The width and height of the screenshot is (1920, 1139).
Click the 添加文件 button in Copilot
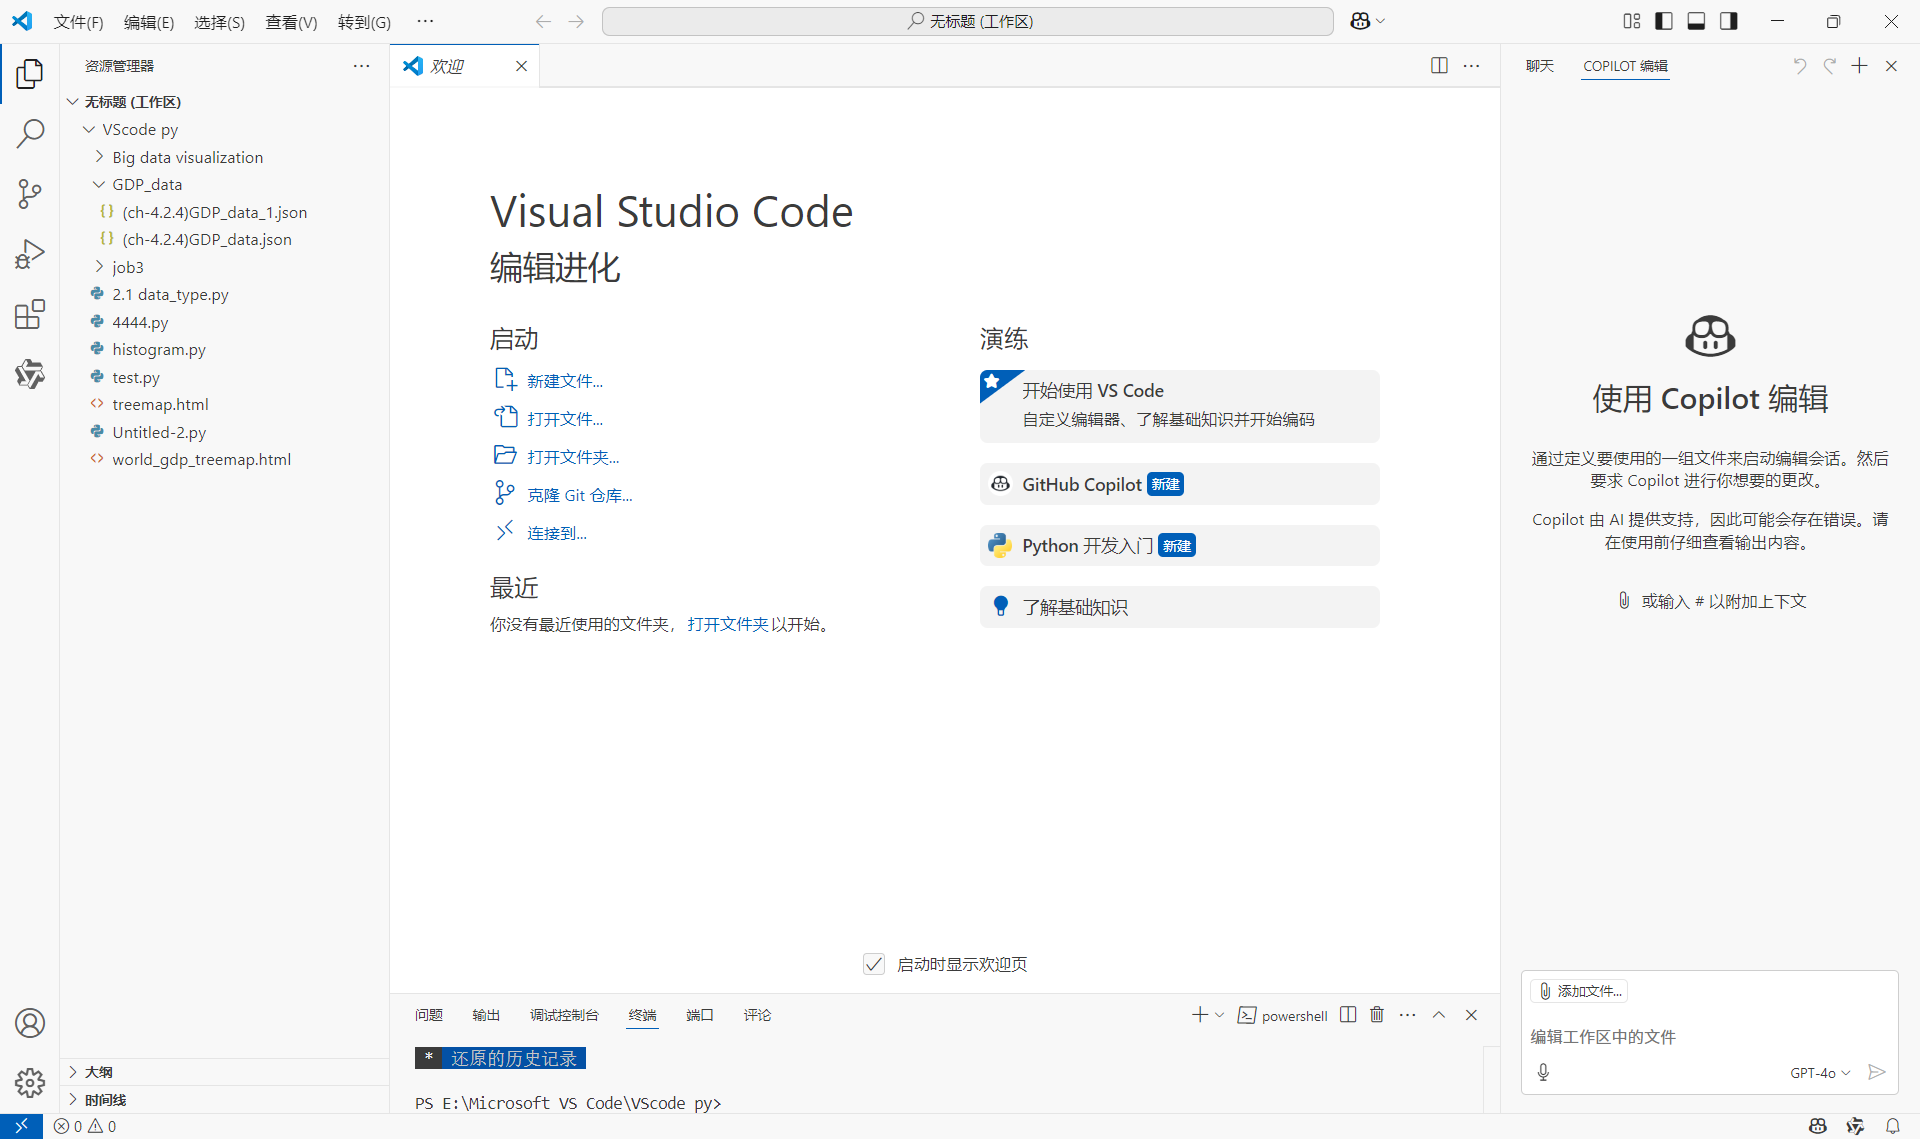pyautogui.click(x=1580, y=991)
